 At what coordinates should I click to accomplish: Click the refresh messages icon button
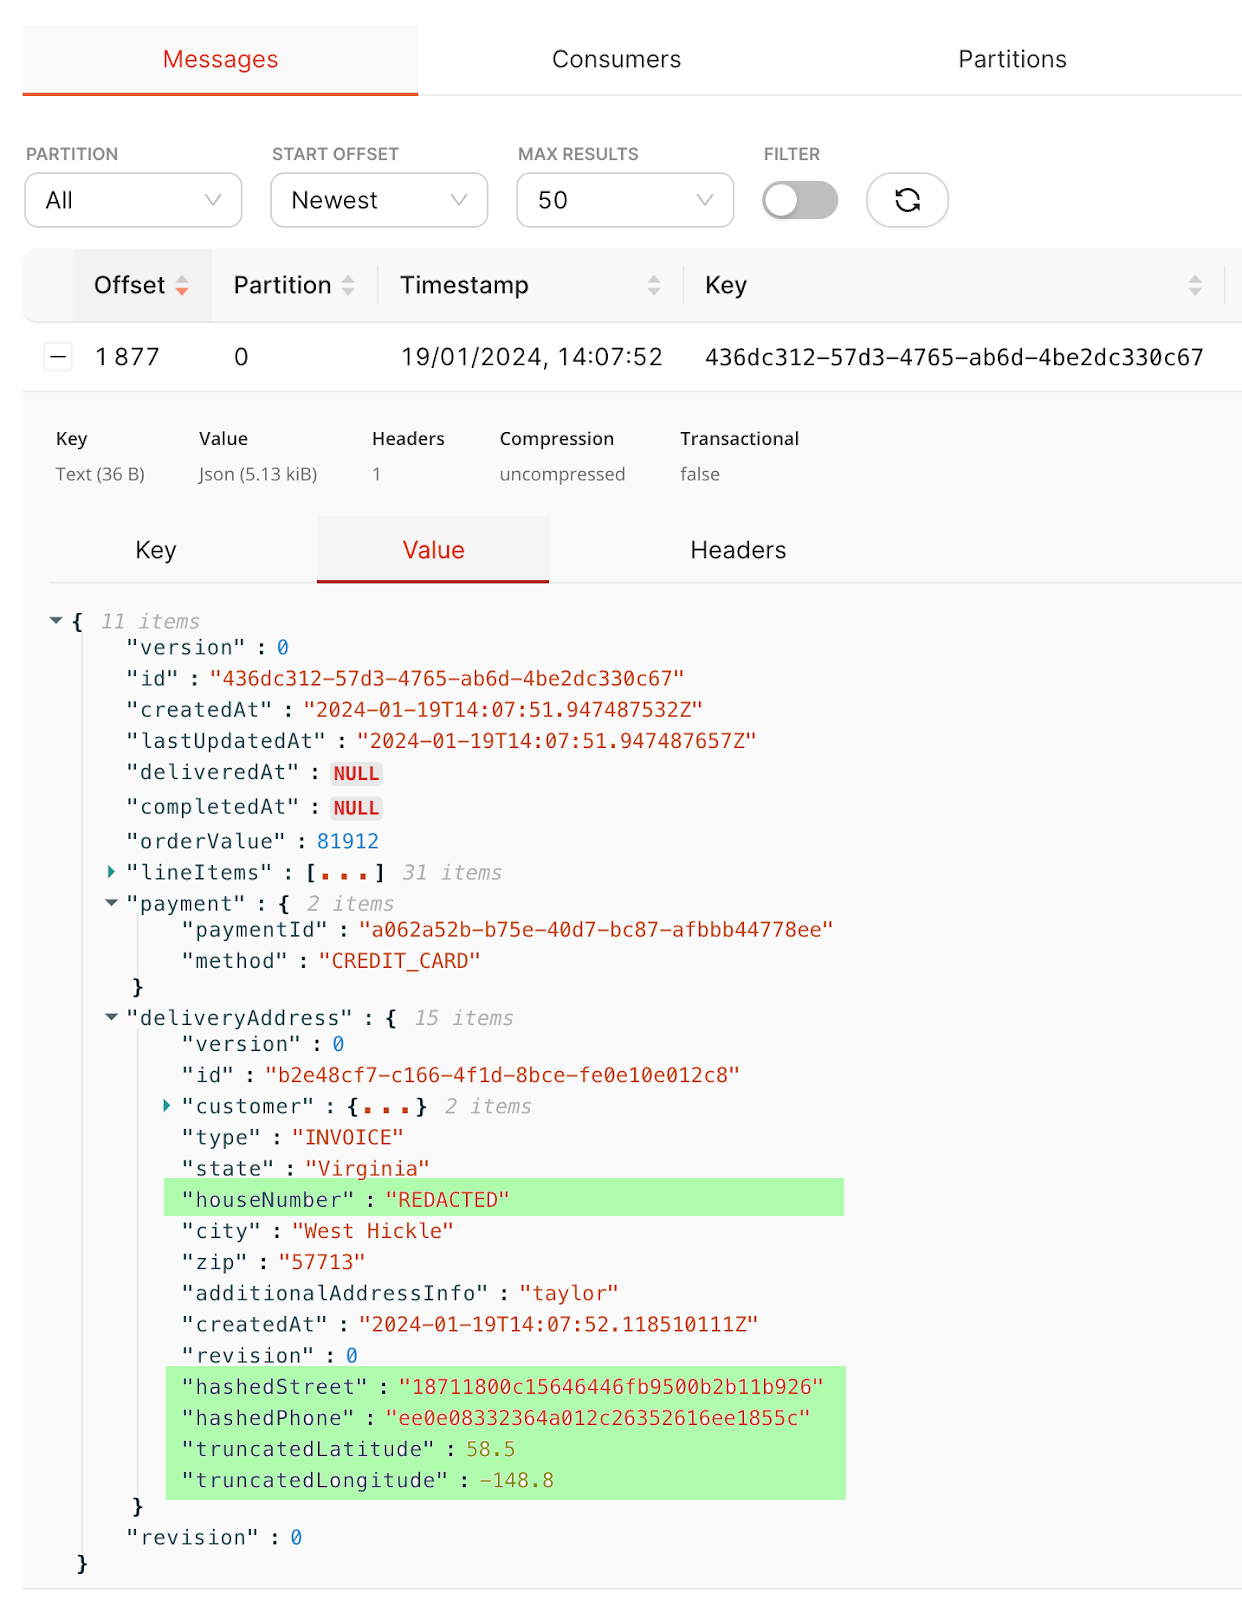click(x=907, y=200)
